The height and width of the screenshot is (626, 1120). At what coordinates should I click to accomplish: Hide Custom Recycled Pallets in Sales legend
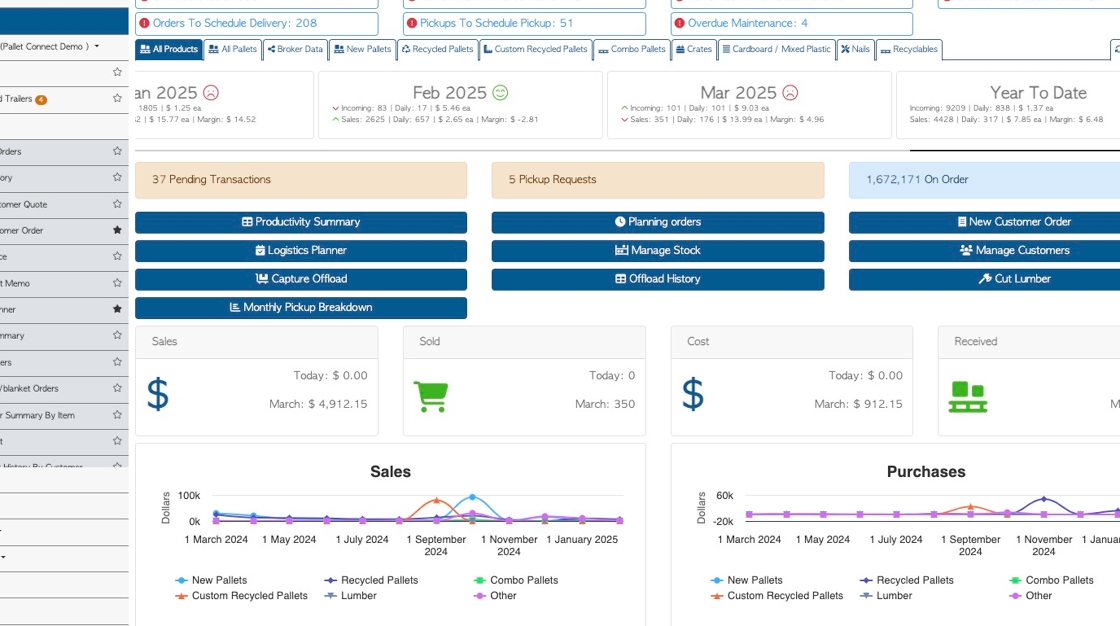coord(241,595)
